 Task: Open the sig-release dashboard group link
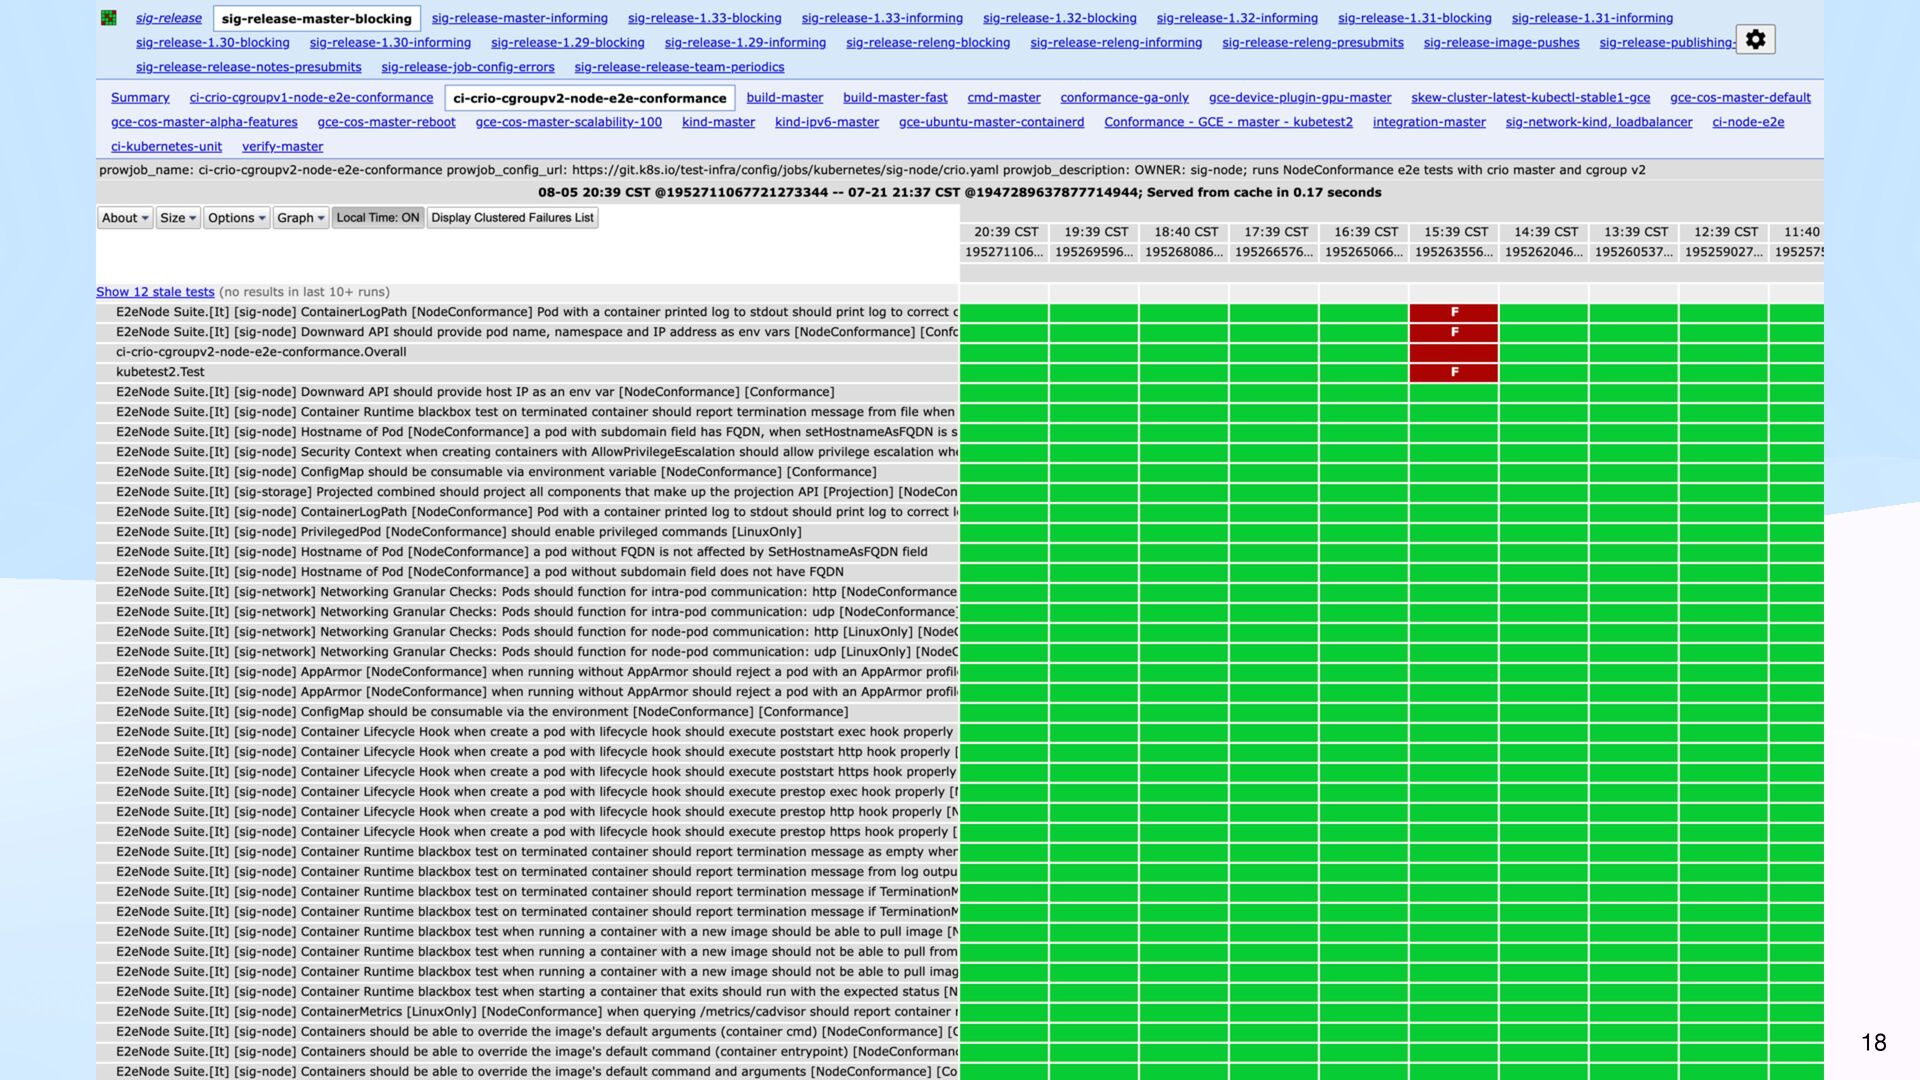point(169,18)
